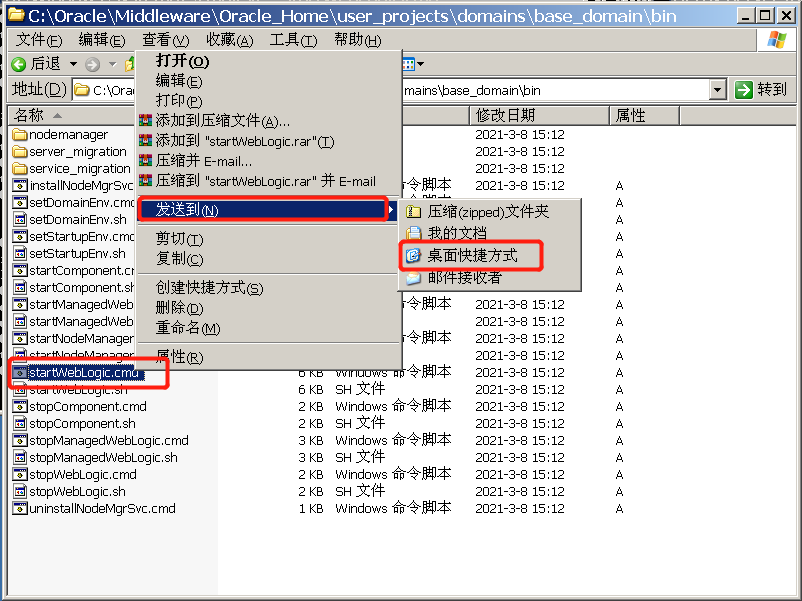
Task: Choose 重命名(M) in the context menu
Action: click(x=269, y=327)
